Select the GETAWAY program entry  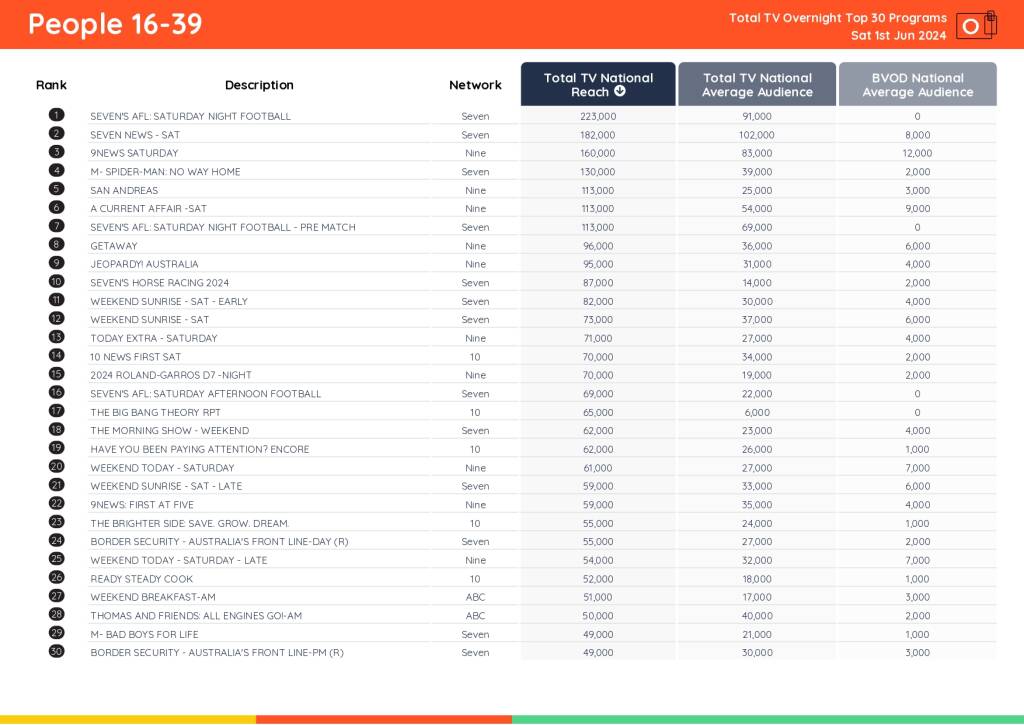point(113,245)
